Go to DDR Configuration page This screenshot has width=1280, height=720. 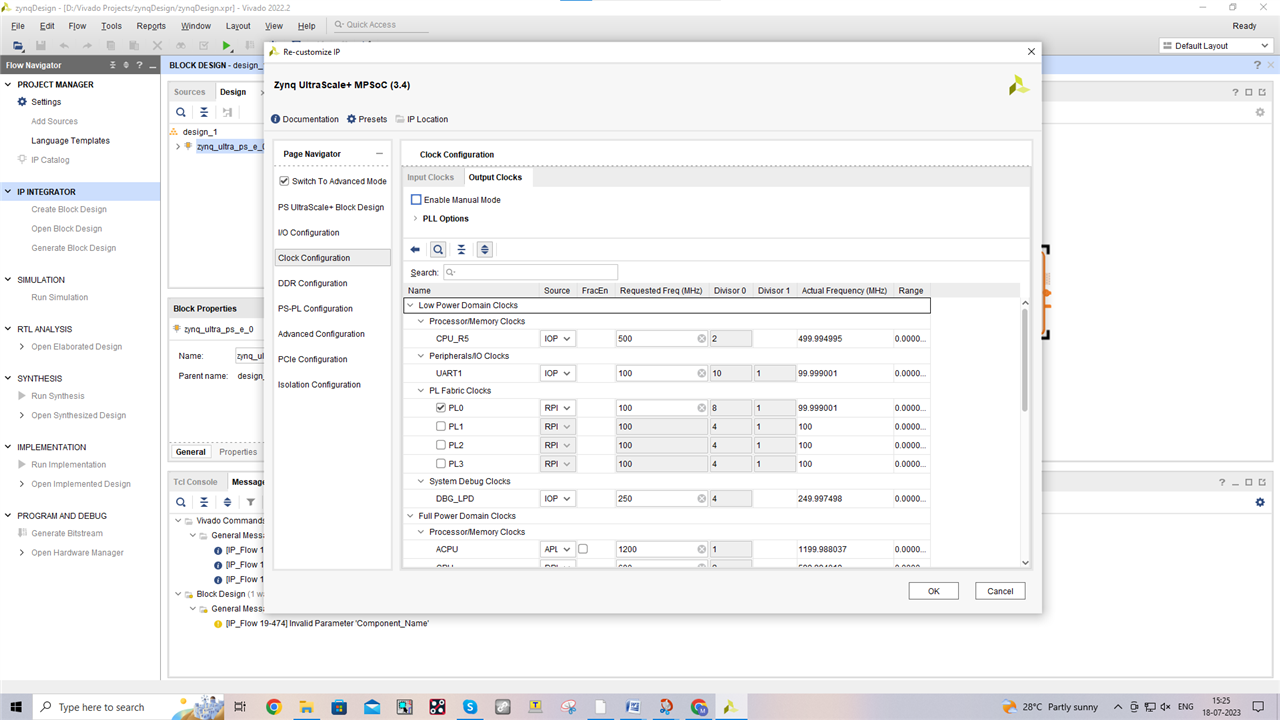(x=313, y=283)
